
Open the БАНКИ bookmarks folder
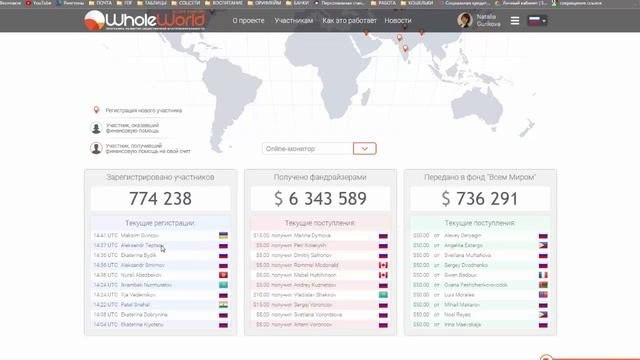click(x=298, y=3)
